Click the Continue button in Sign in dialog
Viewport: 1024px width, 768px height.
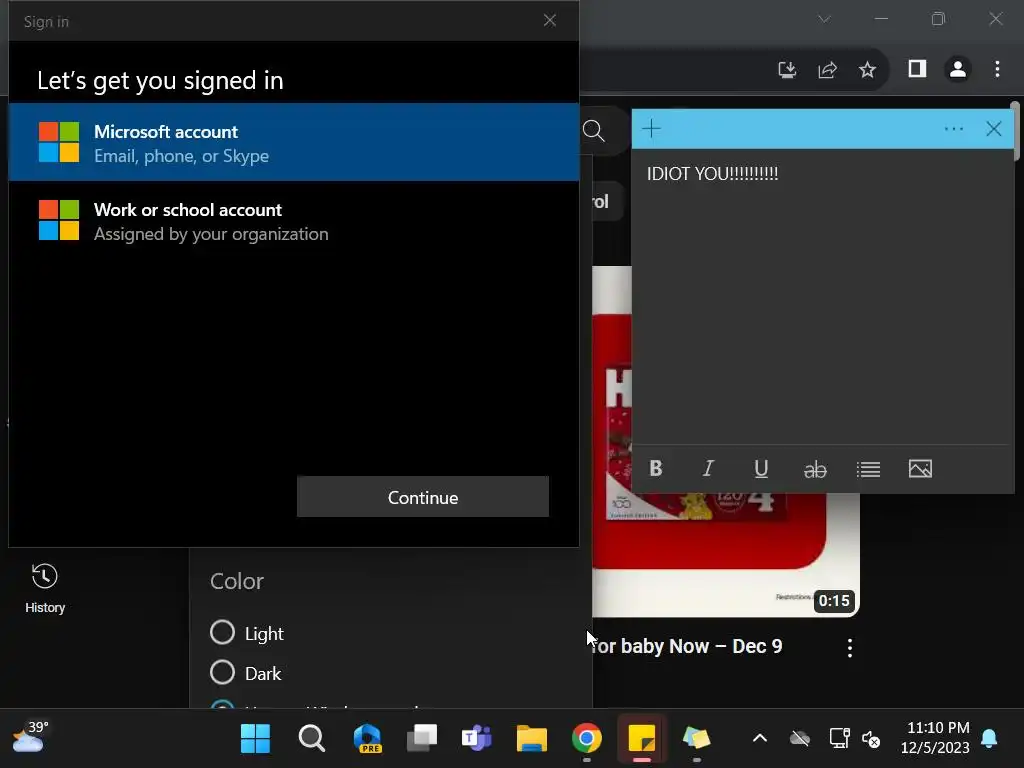423,497
